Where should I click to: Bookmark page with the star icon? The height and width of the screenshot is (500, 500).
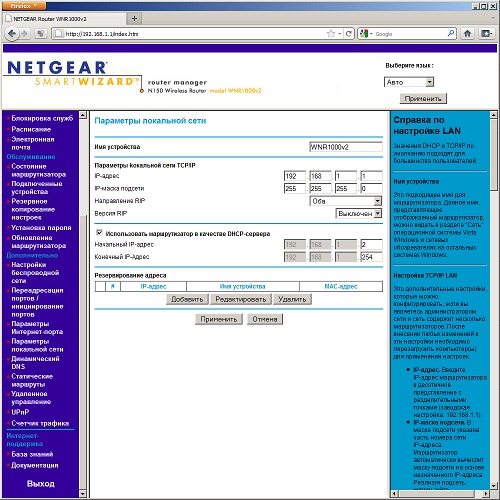click(x=331, y=34)
